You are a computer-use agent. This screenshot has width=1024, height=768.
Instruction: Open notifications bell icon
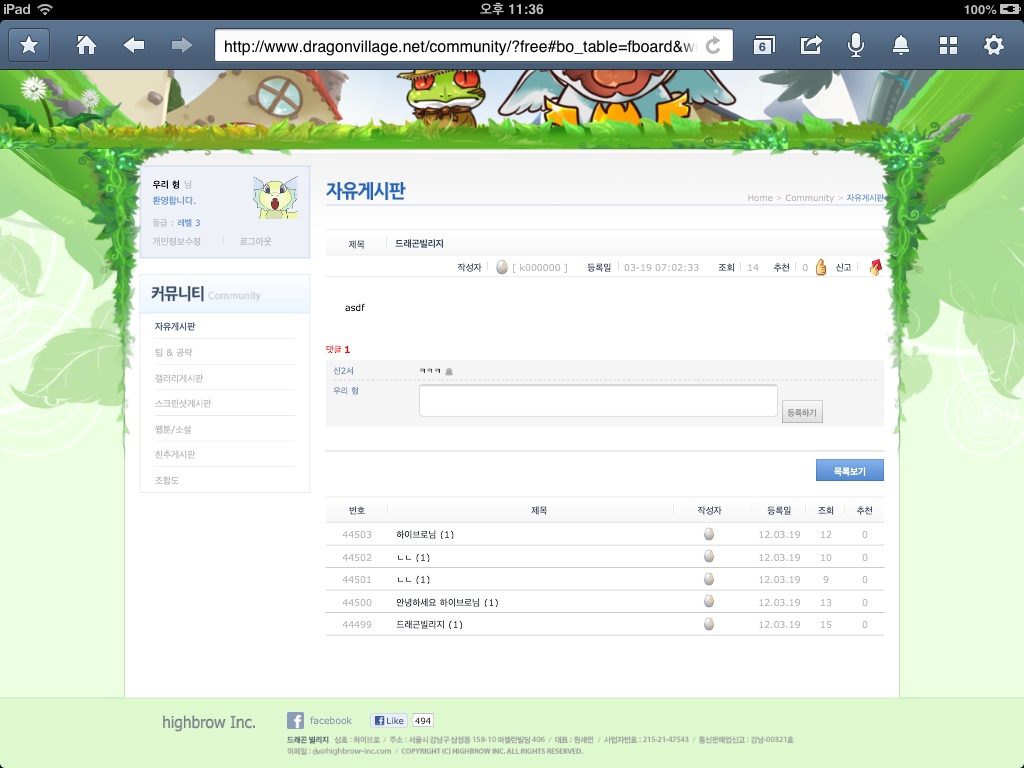tap(901, 45)
